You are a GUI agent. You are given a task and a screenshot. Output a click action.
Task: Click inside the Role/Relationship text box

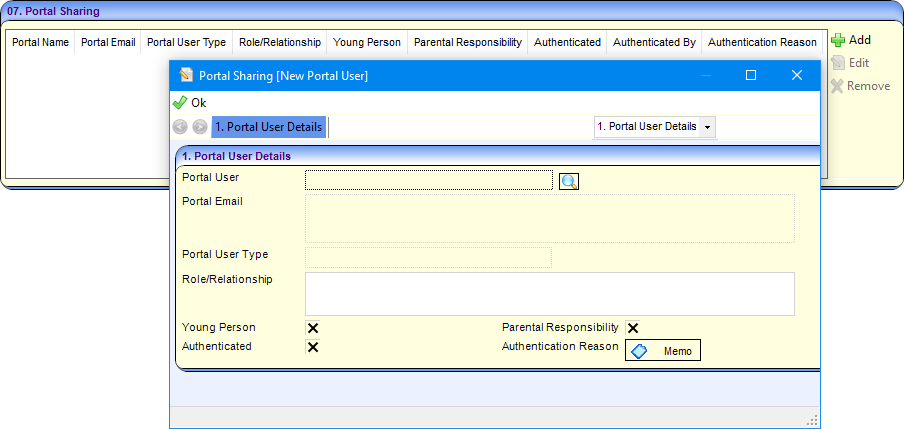549,293
